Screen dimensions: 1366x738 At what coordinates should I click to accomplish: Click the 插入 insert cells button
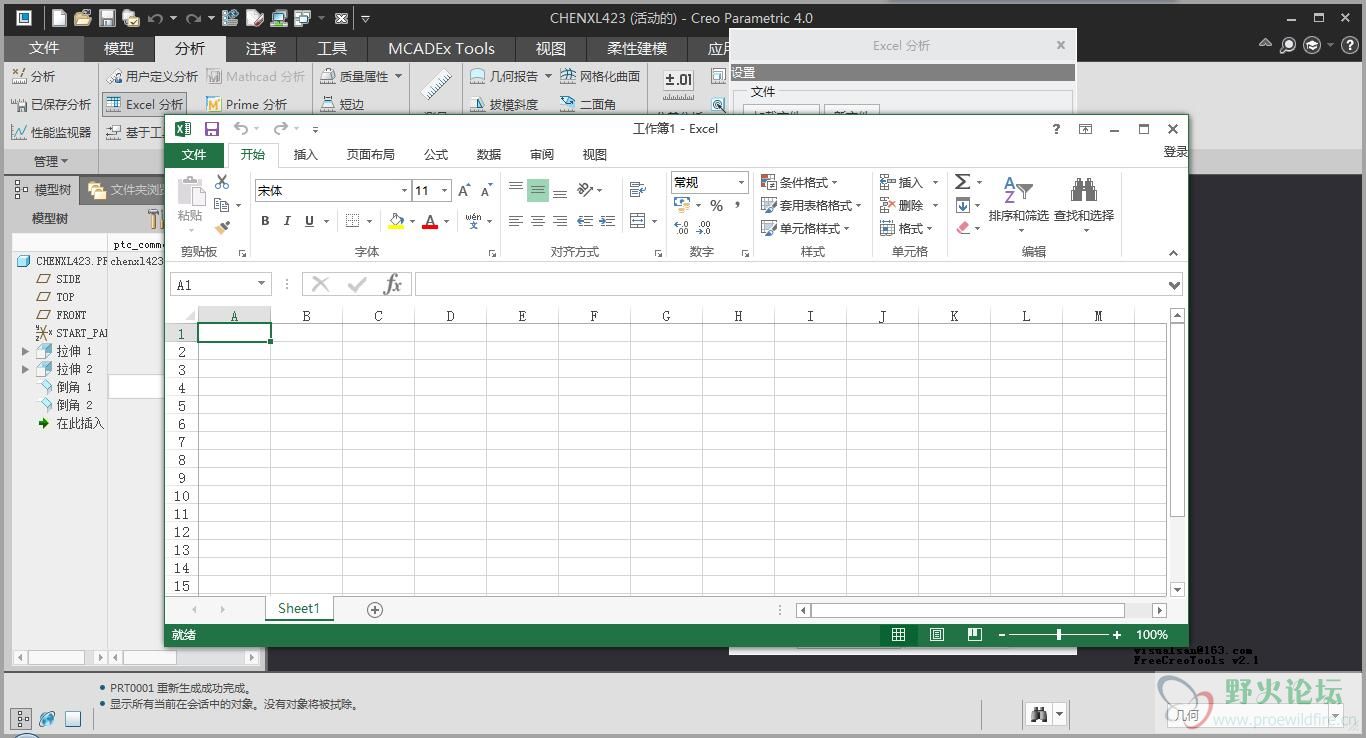coord(901,182)
